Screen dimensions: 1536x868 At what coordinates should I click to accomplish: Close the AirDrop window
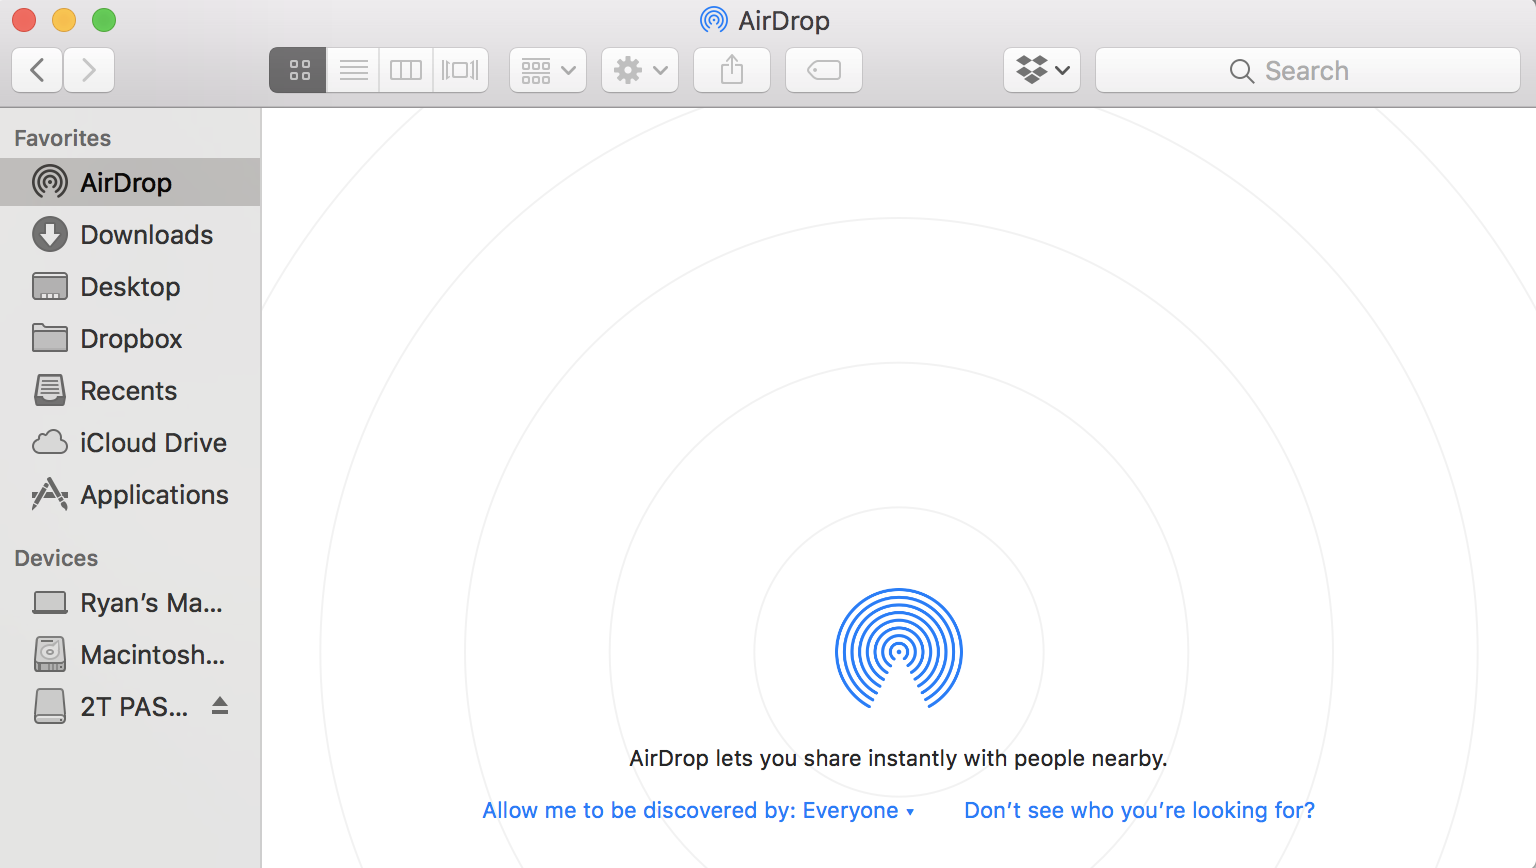click(24, 20)
